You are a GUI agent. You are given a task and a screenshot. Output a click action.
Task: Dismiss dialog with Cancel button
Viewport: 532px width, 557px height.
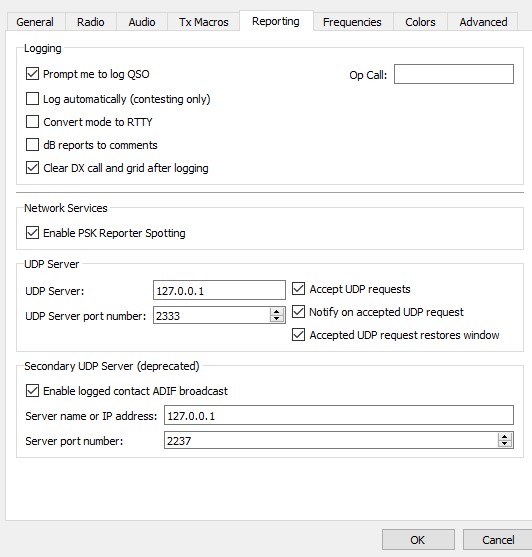click(x=498, y=540)
